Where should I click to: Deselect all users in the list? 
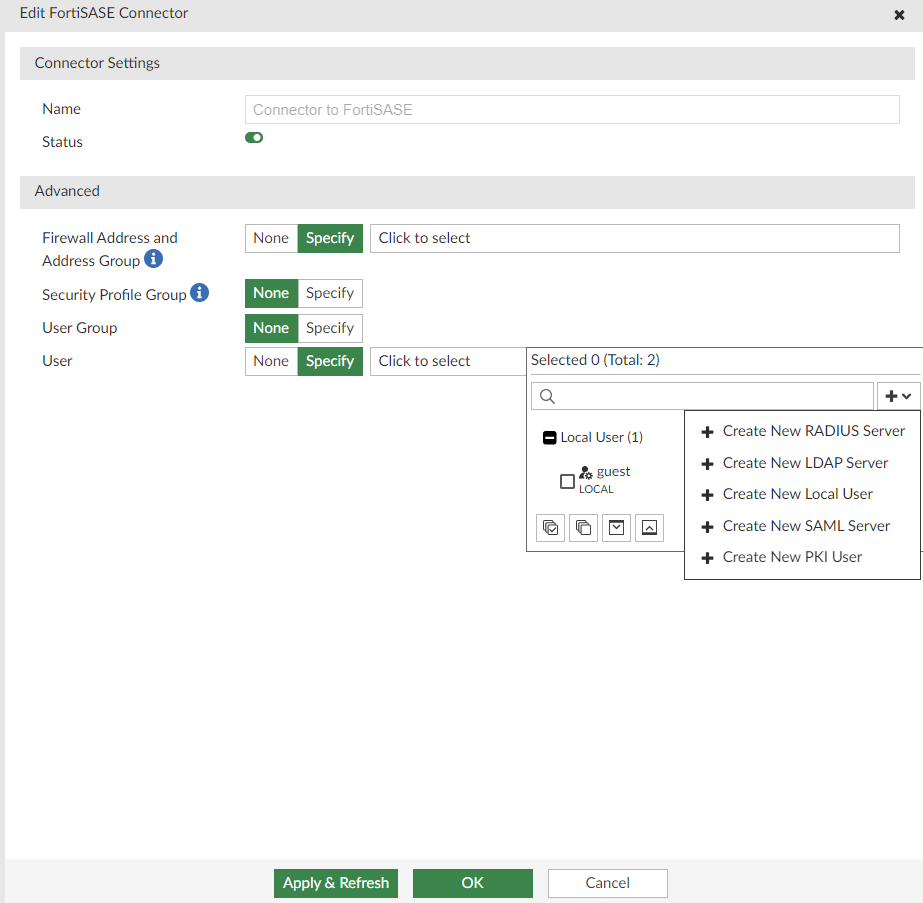(583, 527)
